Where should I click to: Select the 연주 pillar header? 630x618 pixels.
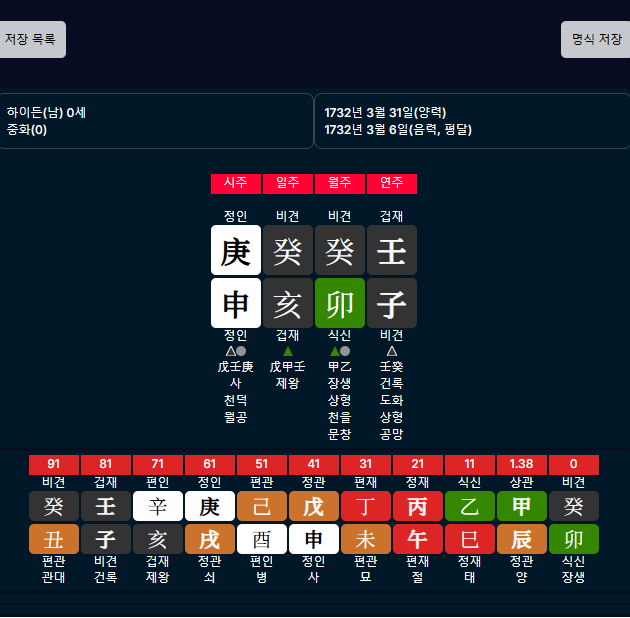(x=392, y=184)
